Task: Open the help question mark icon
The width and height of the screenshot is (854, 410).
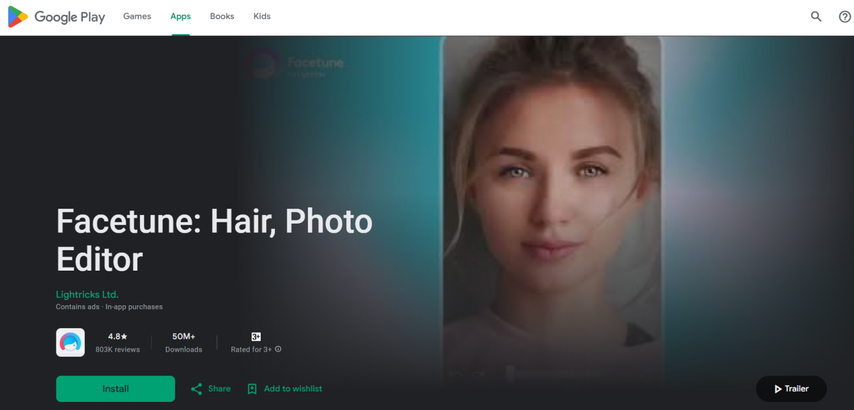Action: (845, 17)
